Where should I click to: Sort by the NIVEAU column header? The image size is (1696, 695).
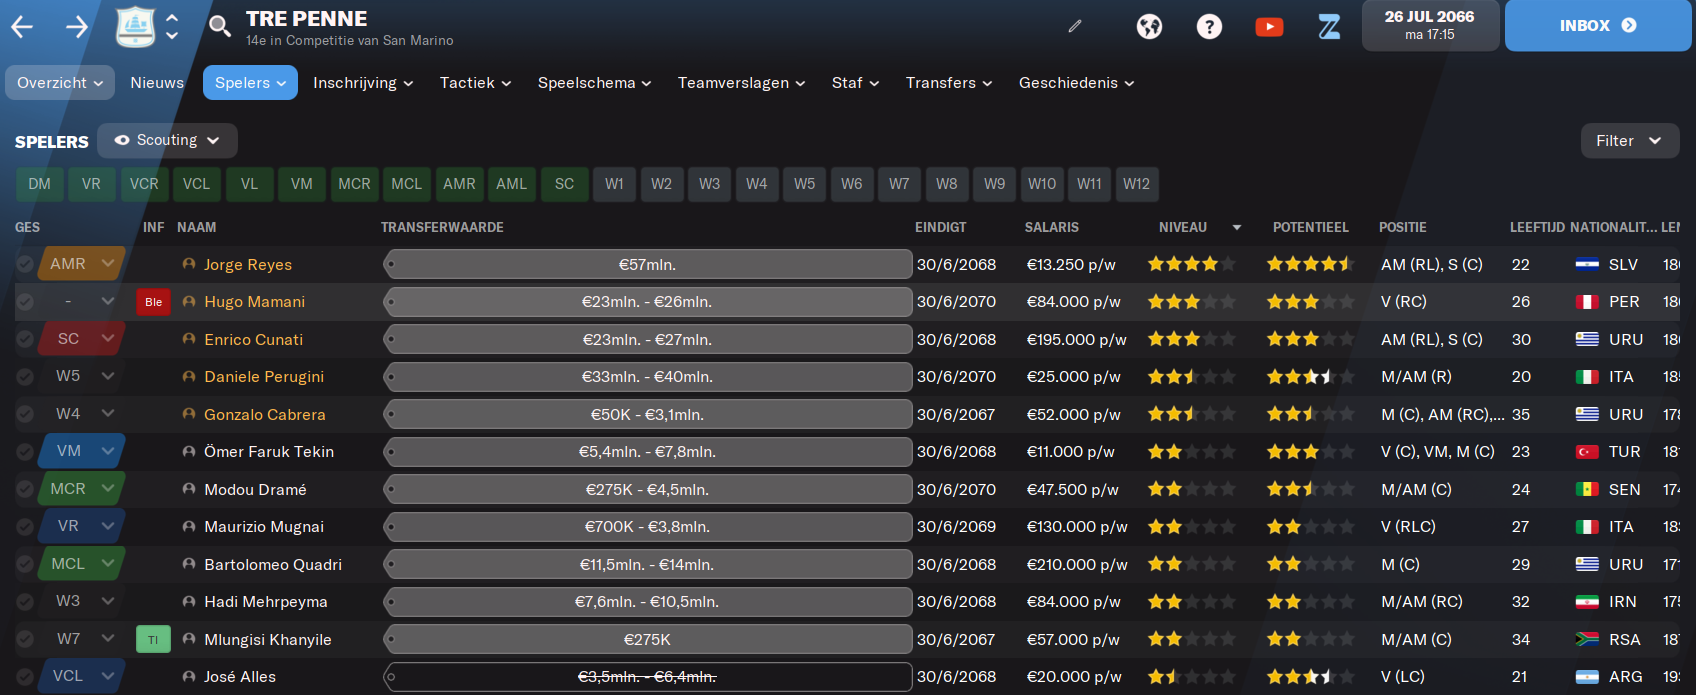coord(1183,228)
